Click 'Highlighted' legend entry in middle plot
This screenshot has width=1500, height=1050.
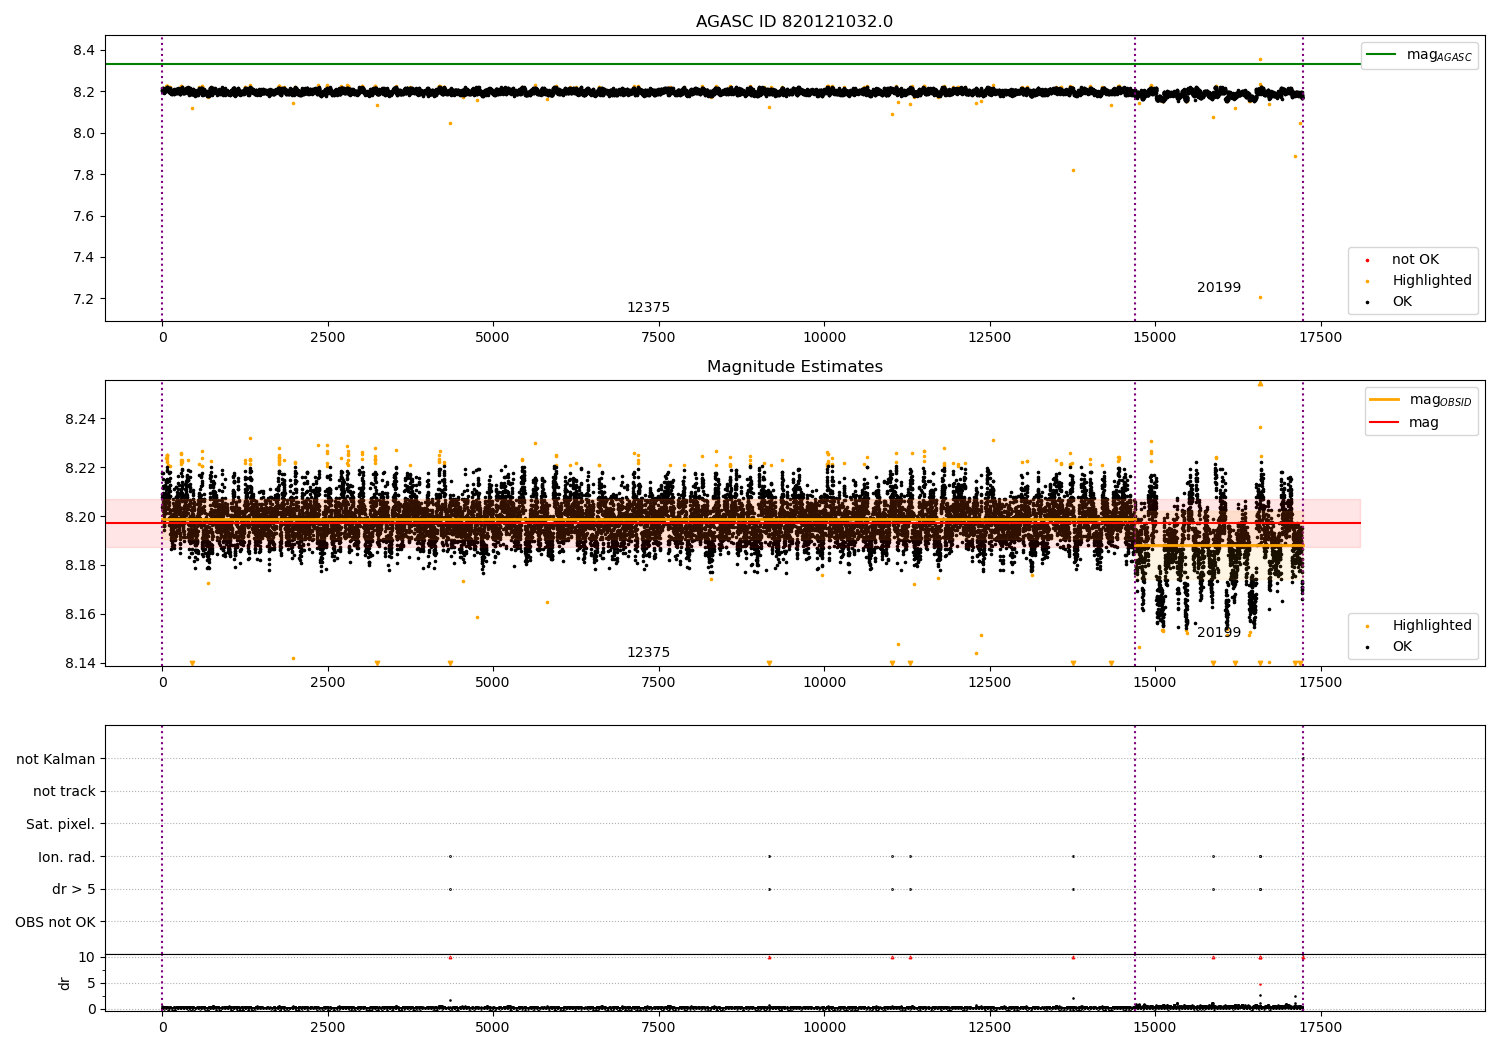[1431, 626]
